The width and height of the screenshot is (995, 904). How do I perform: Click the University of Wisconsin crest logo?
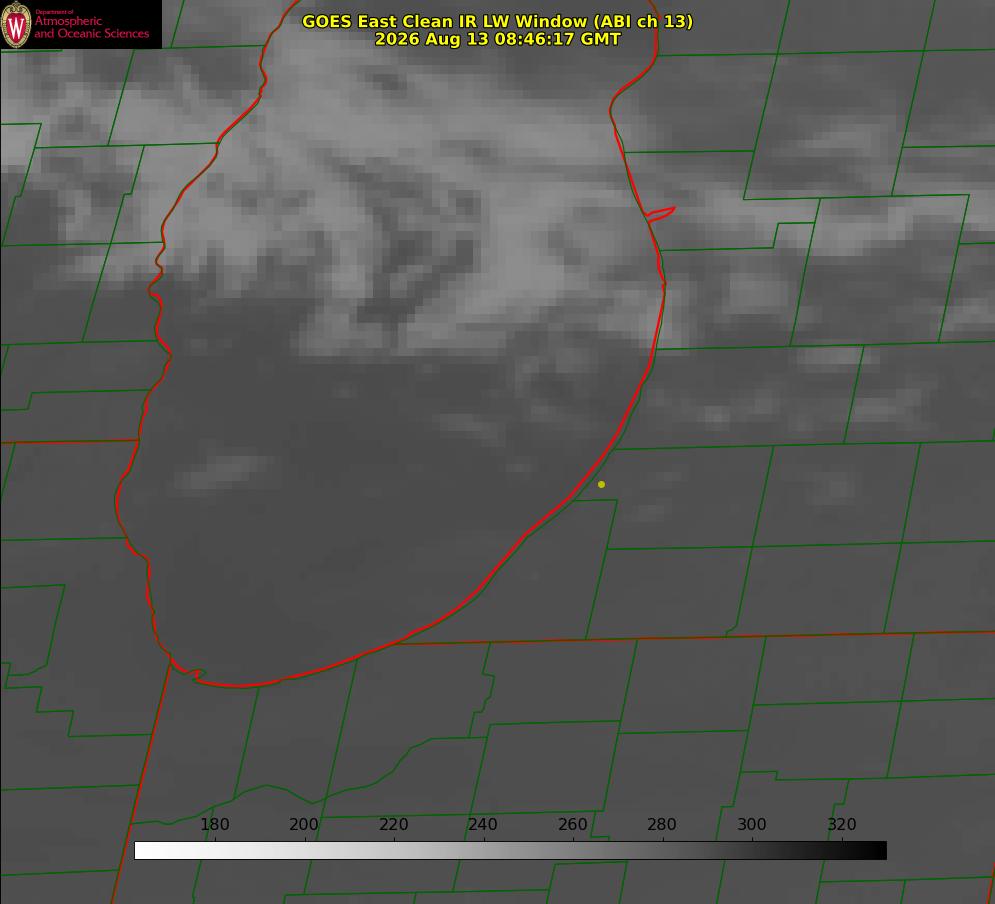(16, 25)
